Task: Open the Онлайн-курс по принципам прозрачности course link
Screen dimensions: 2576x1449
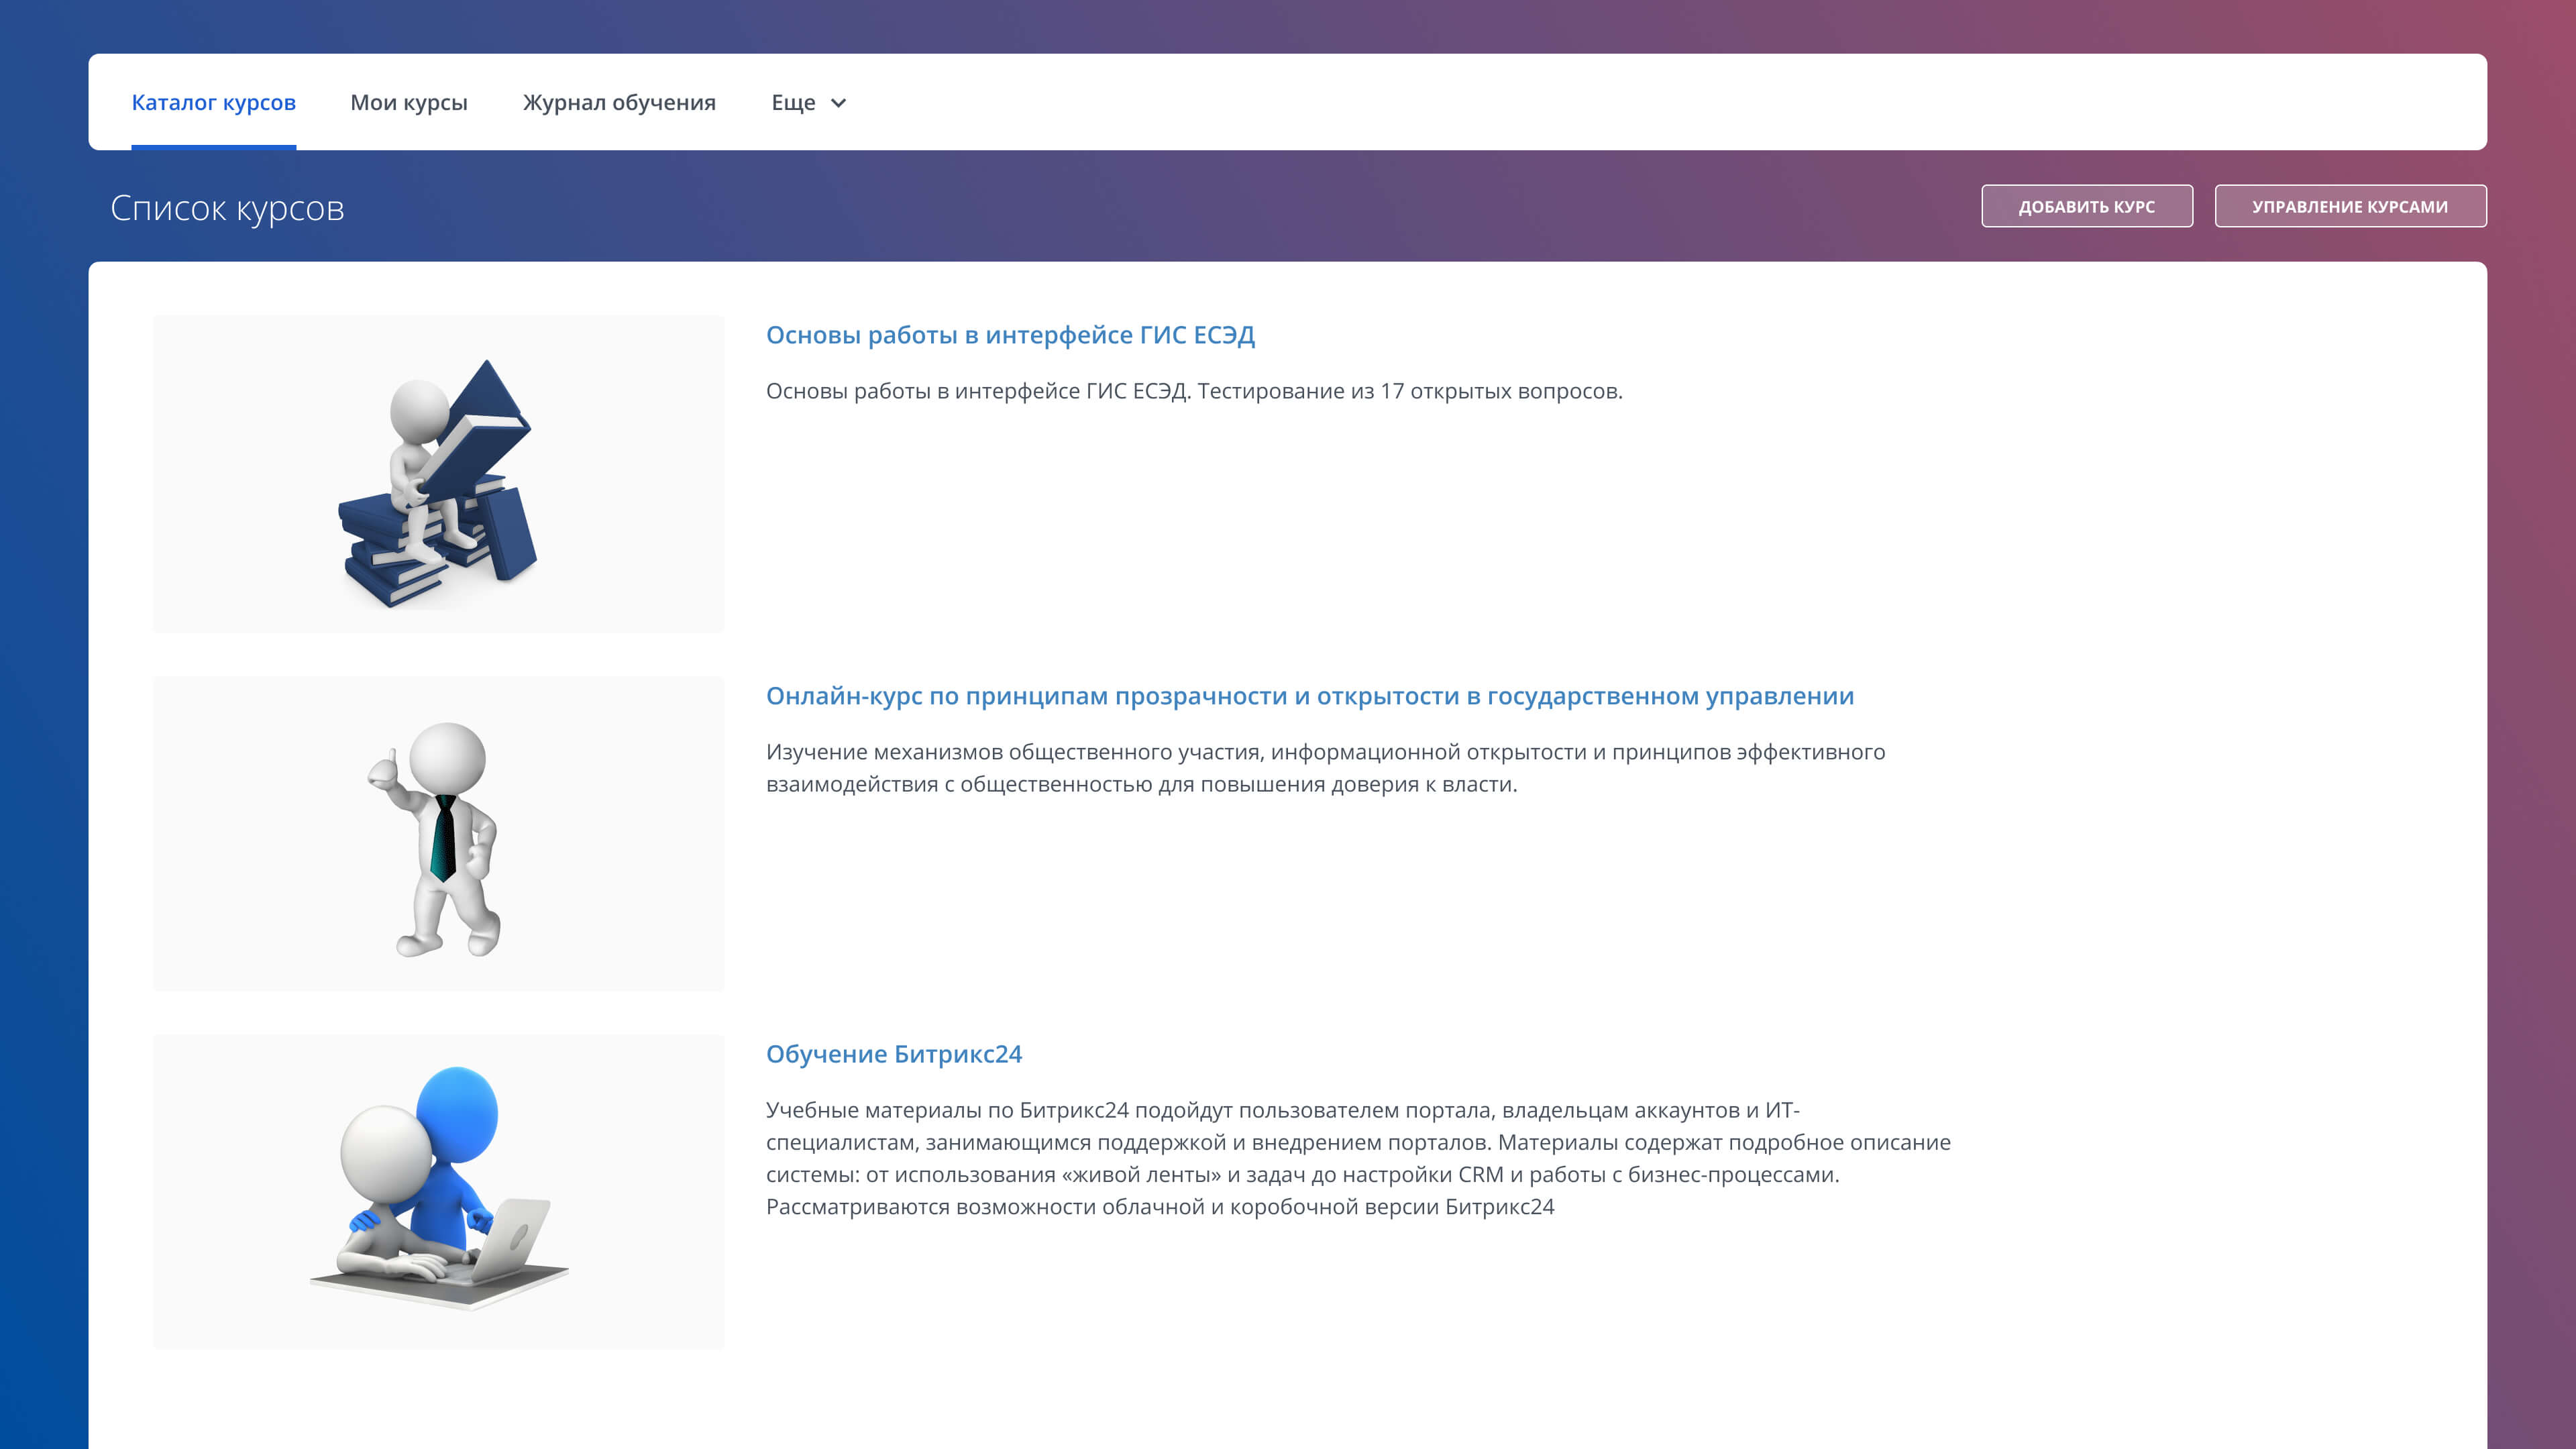Action: tap(1309, 696)
